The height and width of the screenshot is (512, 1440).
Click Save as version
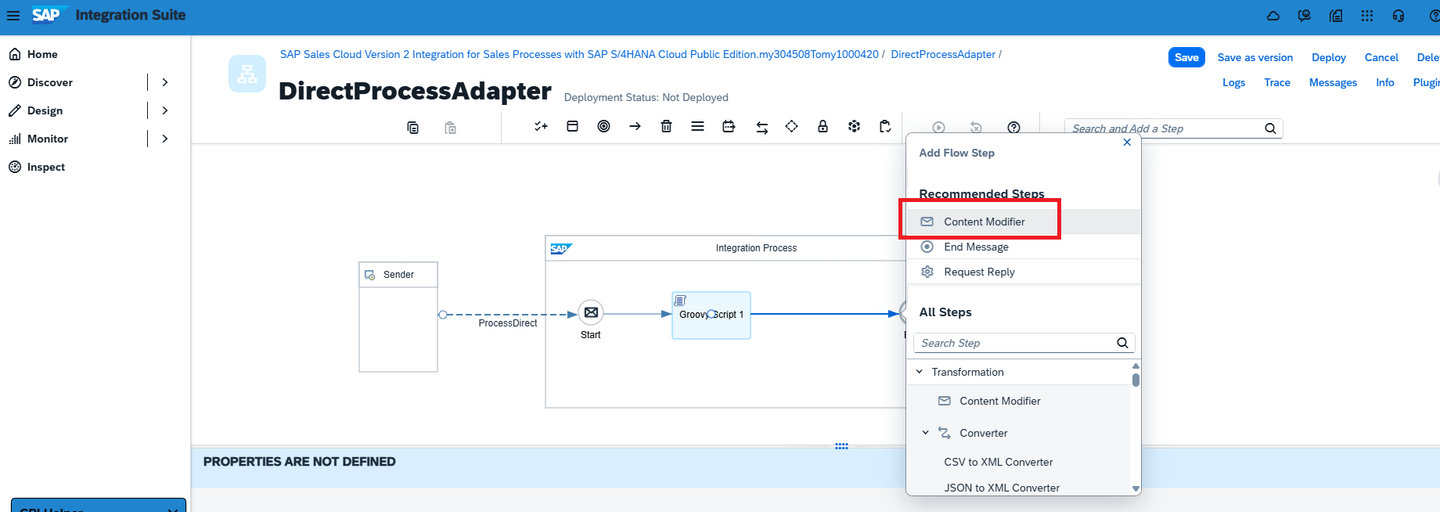[1255, 57]
